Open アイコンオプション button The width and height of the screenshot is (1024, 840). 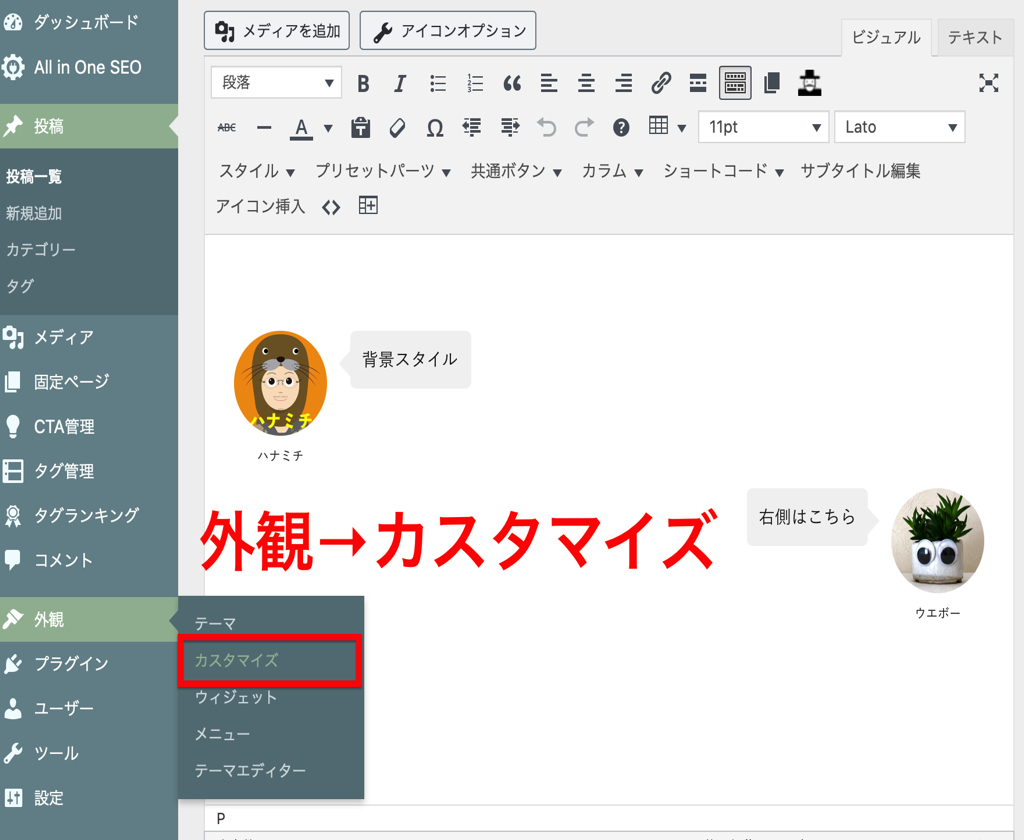click(x=448, y=31)
